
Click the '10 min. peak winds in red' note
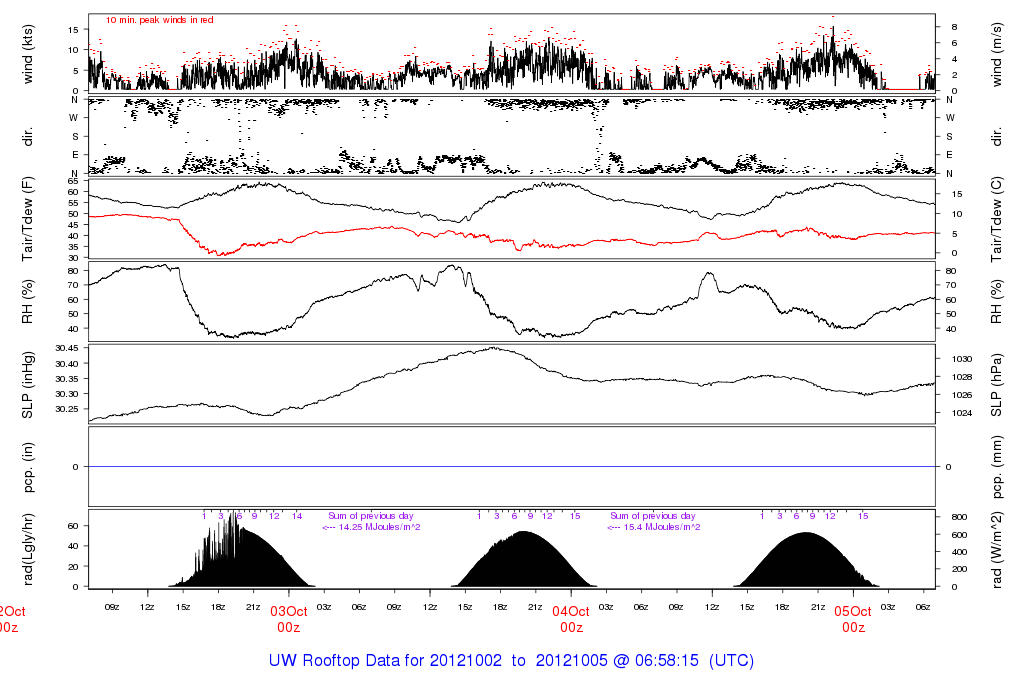point(159,20)
